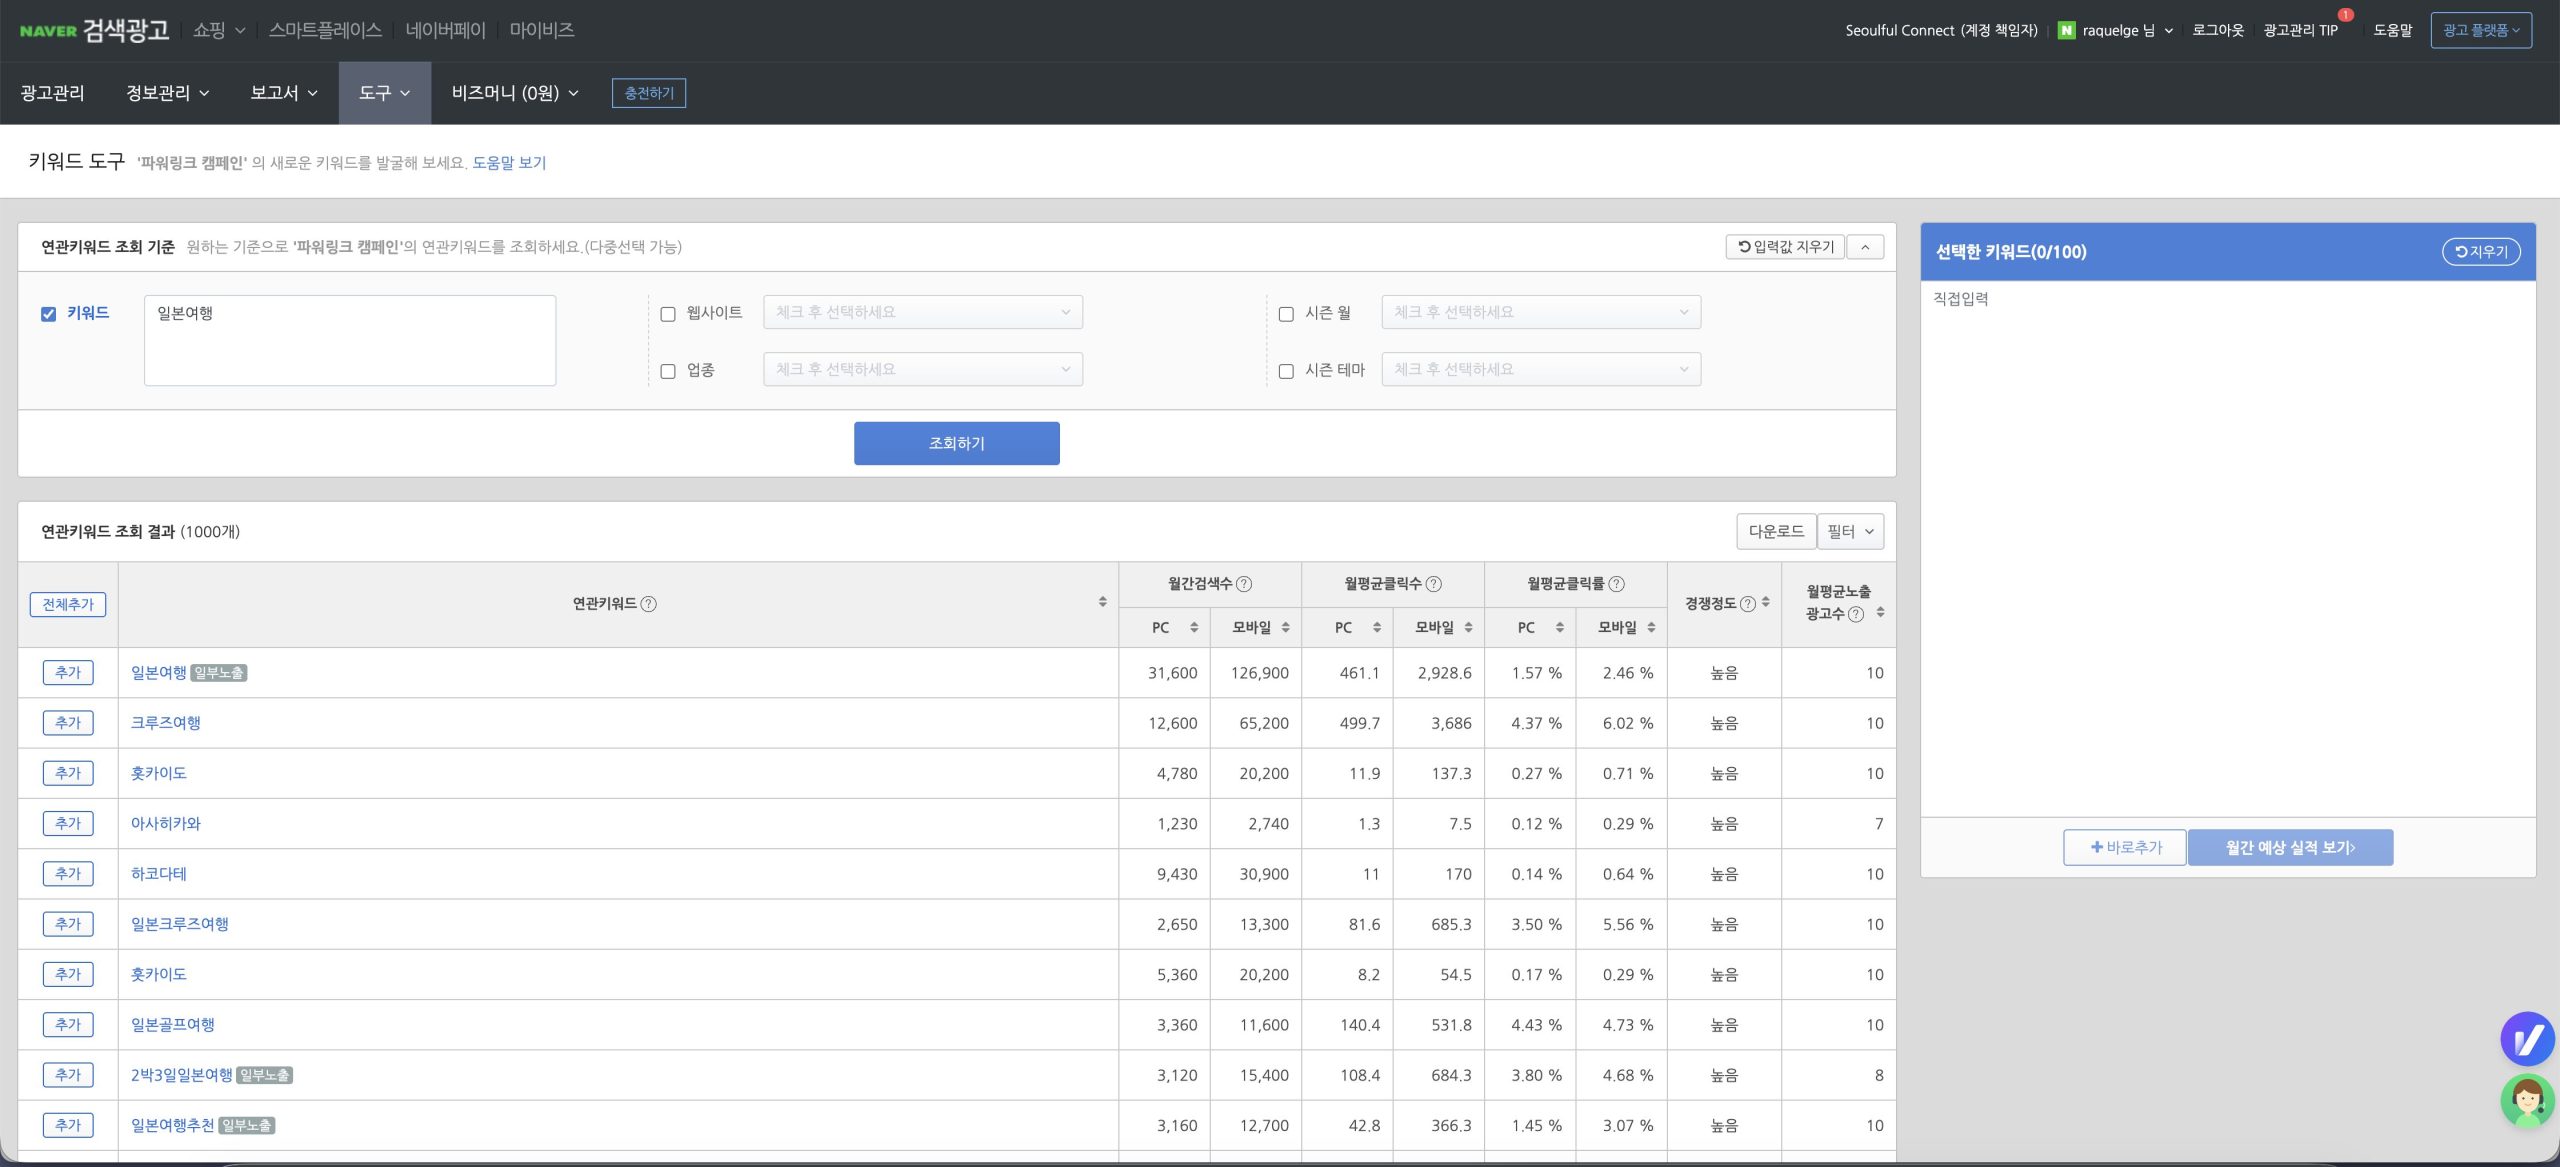
Task: Click the help icon beside 월간검색수
Action: 1244,584
